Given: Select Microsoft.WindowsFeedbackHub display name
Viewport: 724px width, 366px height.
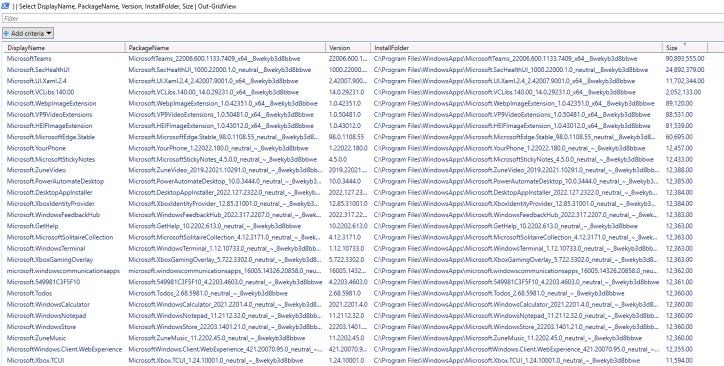Looking at the screenshot, I should [x=53, y=215].
